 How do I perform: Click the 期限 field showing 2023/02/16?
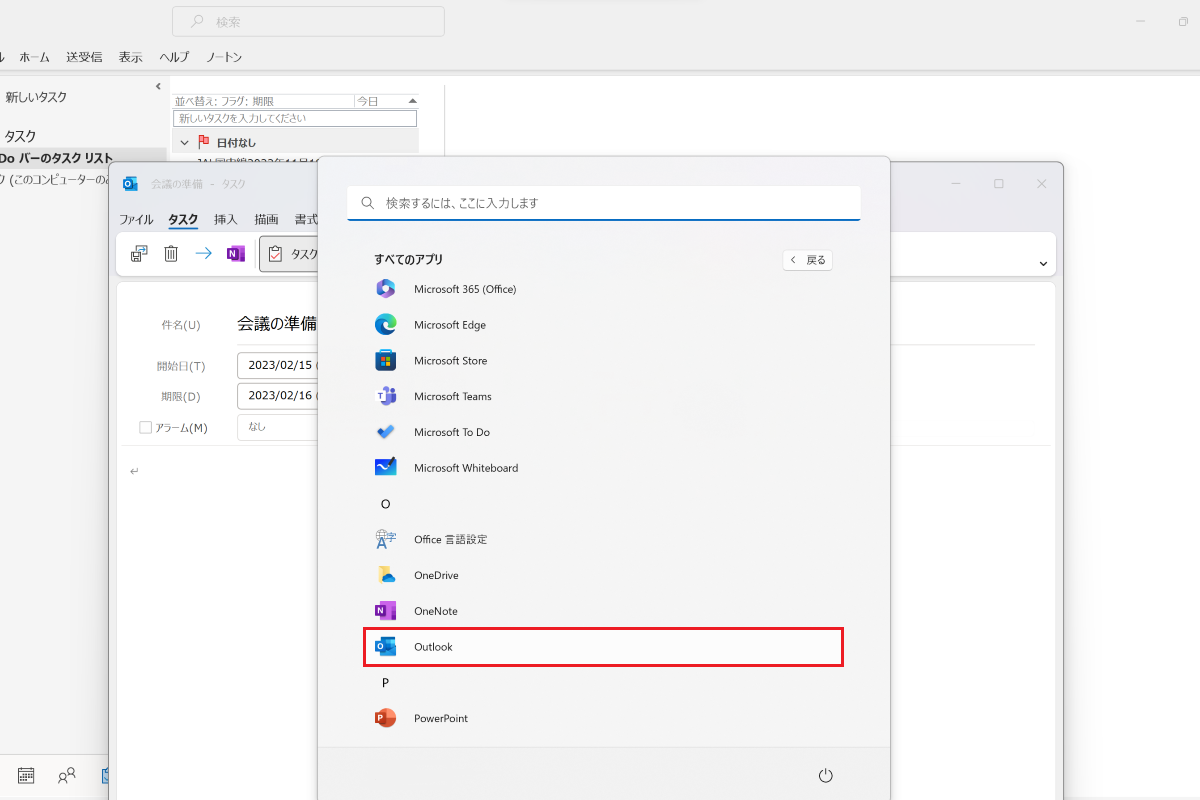[x=277, y=396]
